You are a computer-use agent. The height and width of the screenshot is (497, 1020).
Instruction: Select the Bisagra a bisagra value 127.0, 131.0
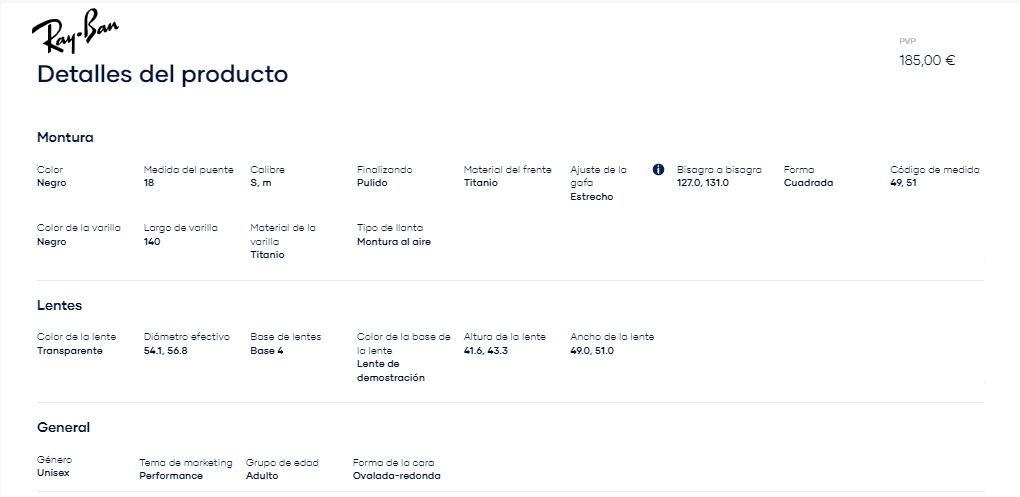[703, 183]
